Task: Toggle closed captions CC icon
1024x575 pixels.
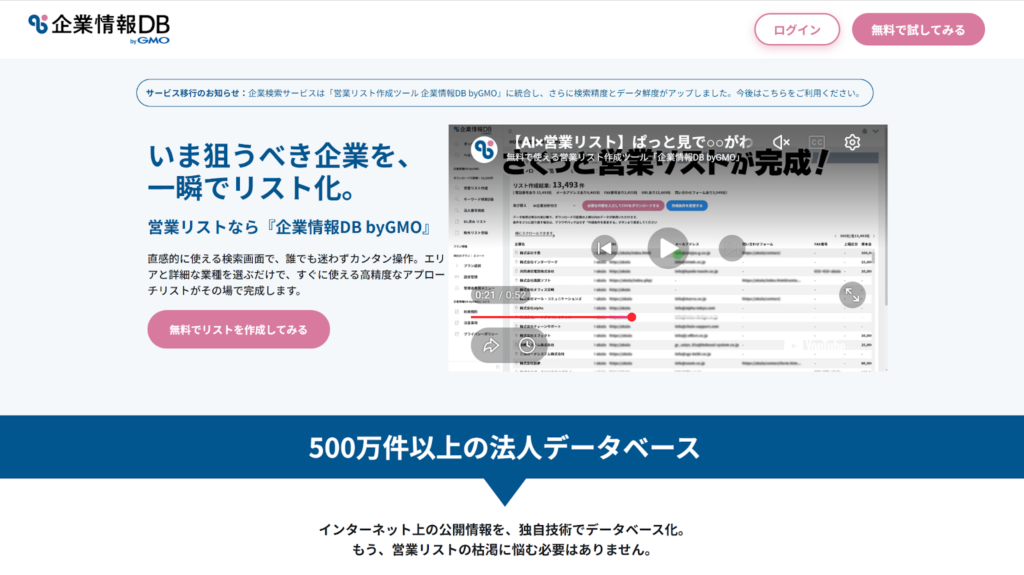Action: (816, 142)
